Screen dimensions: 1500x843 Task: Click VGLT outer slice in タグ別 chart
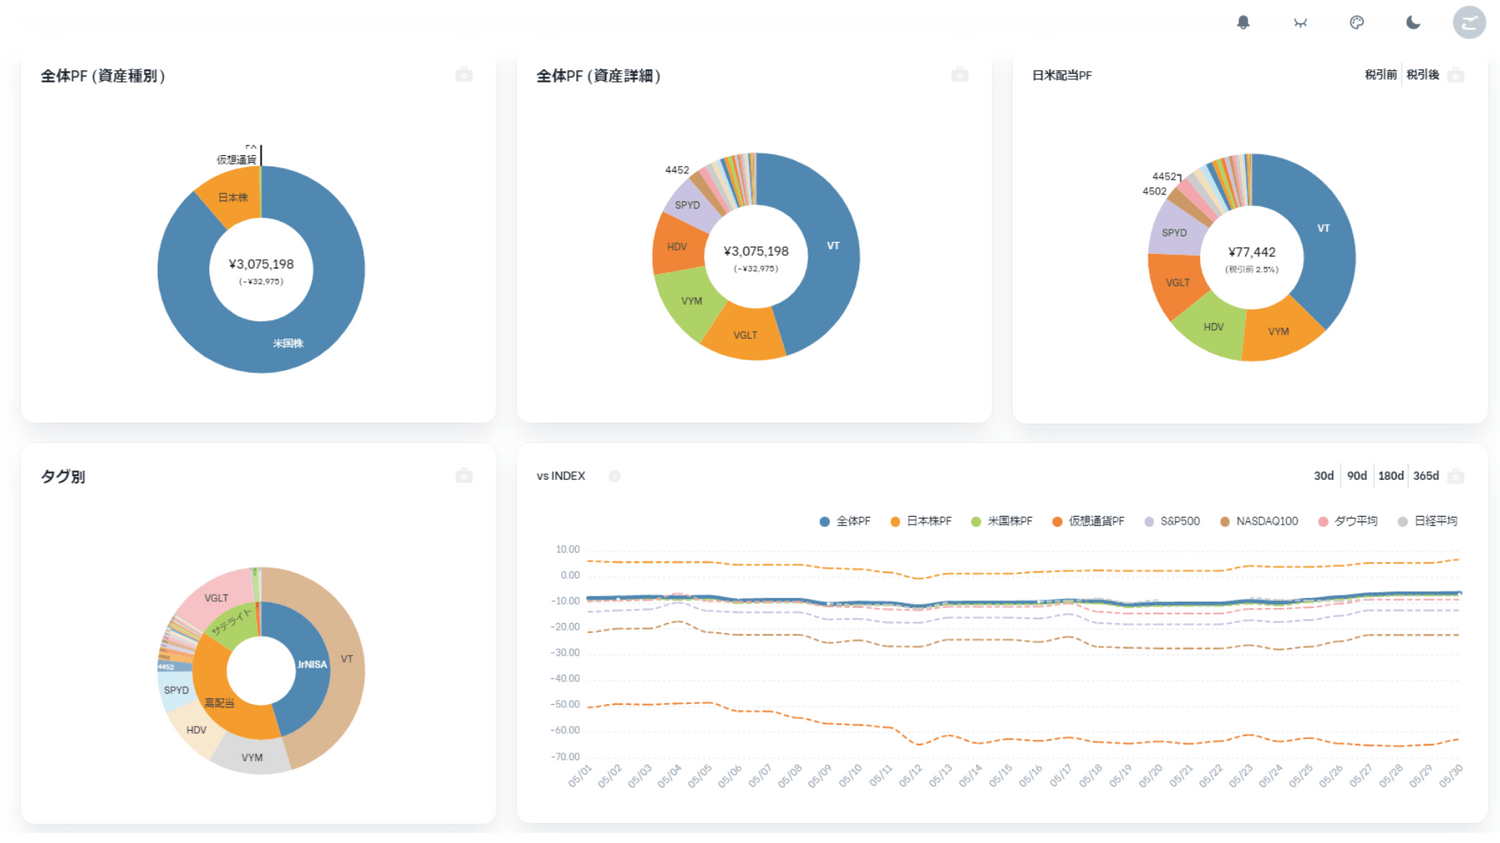pos(216,598)
